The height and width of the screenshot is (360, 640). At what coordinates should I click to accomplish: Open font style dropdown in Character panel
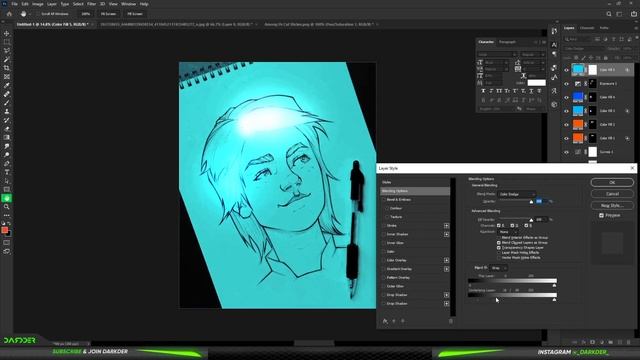point(533,54)
